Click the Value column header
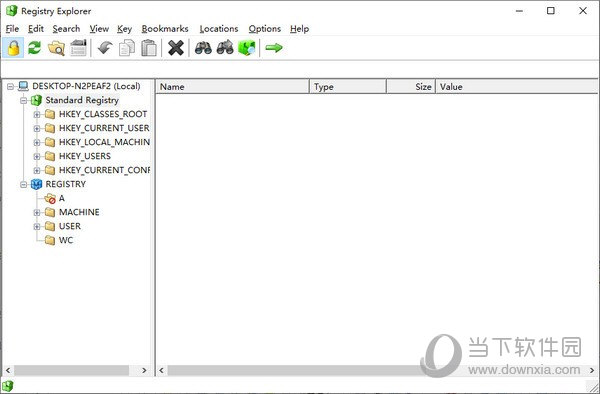This screenshot has width=600, height=394. point(517,86)
